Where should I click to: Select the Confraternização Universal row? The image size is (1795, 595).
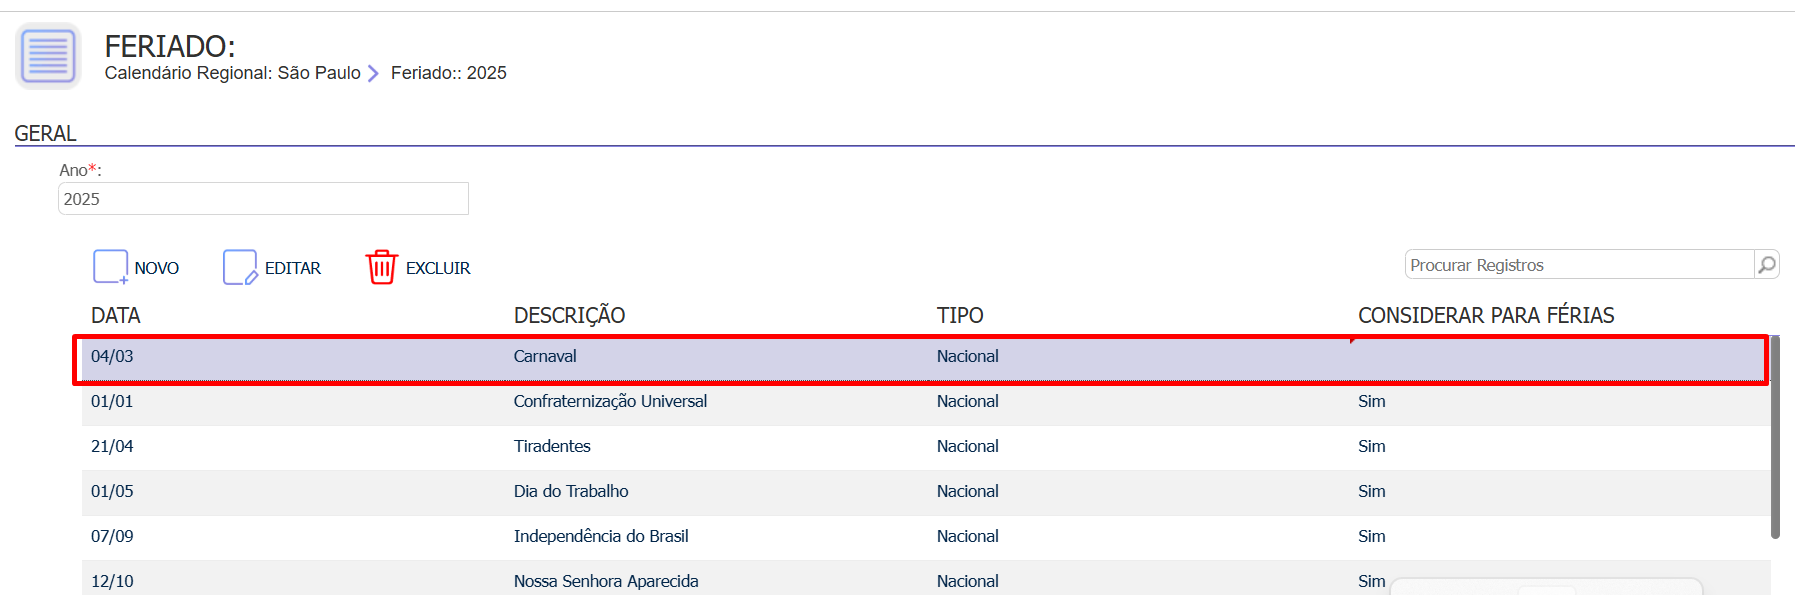click(925, 402)
